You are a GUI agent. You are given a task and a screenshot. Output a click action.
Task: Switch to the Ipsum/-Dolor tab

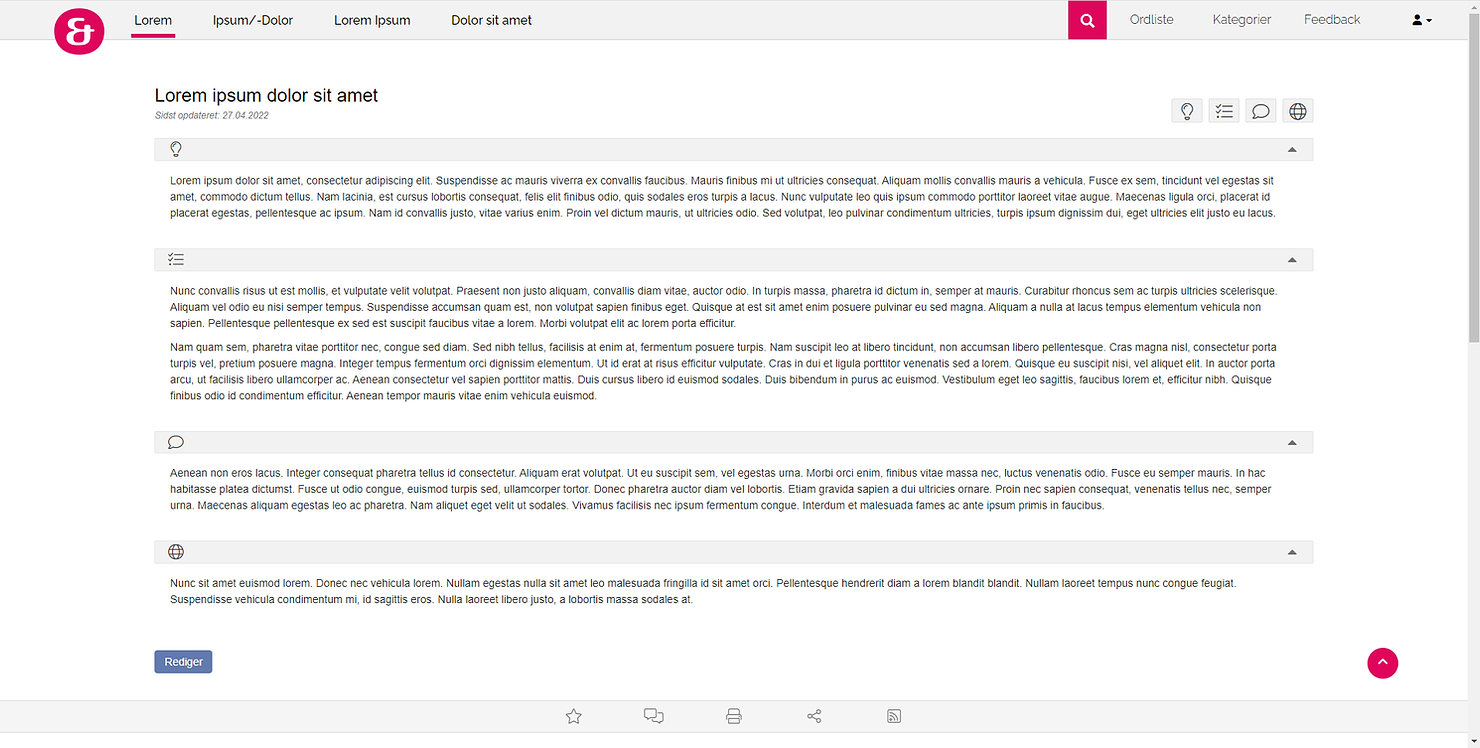[253, 19]
